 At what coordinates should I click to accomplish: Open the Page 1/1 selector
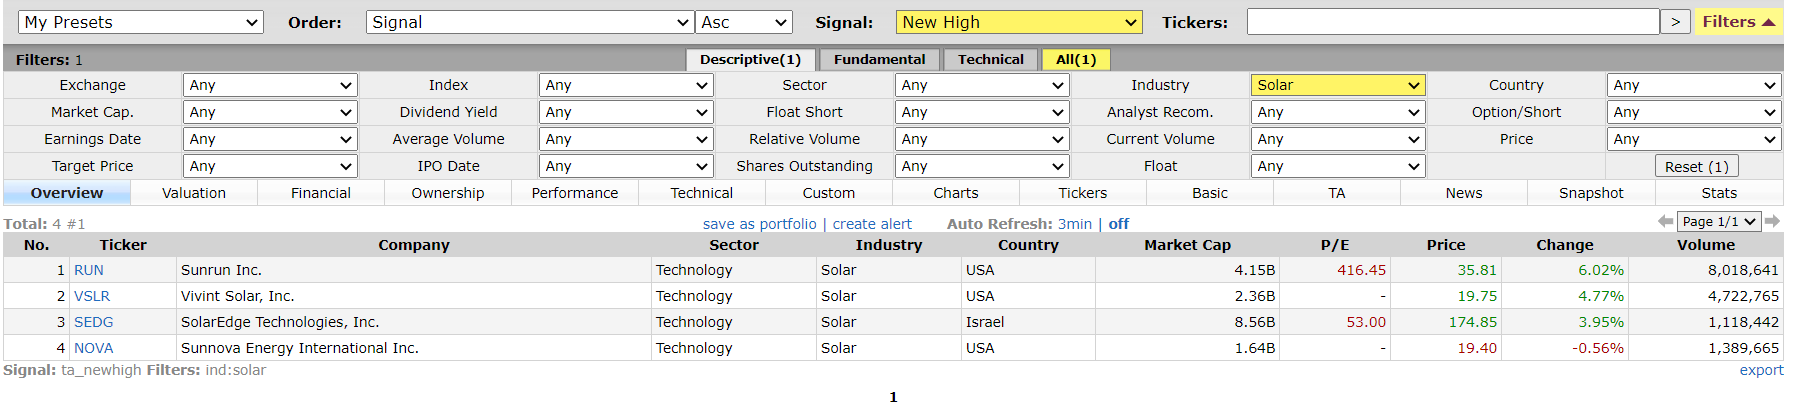click(x=1718, y=221)
